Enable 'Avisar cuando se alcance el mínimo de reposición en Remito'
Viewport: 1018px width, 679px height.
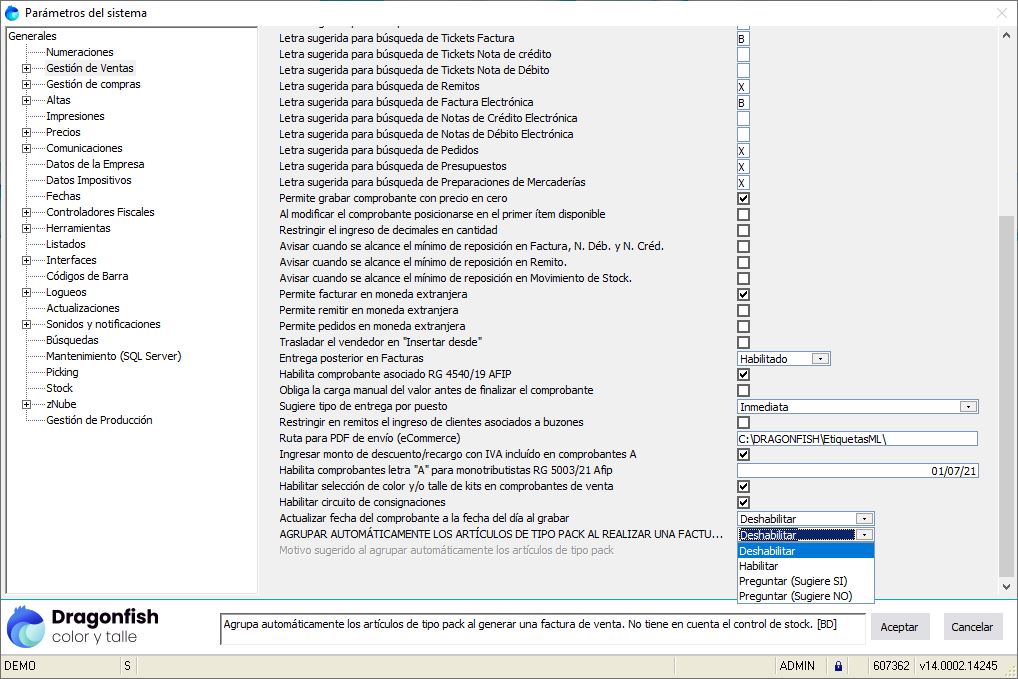click(742, 262)
